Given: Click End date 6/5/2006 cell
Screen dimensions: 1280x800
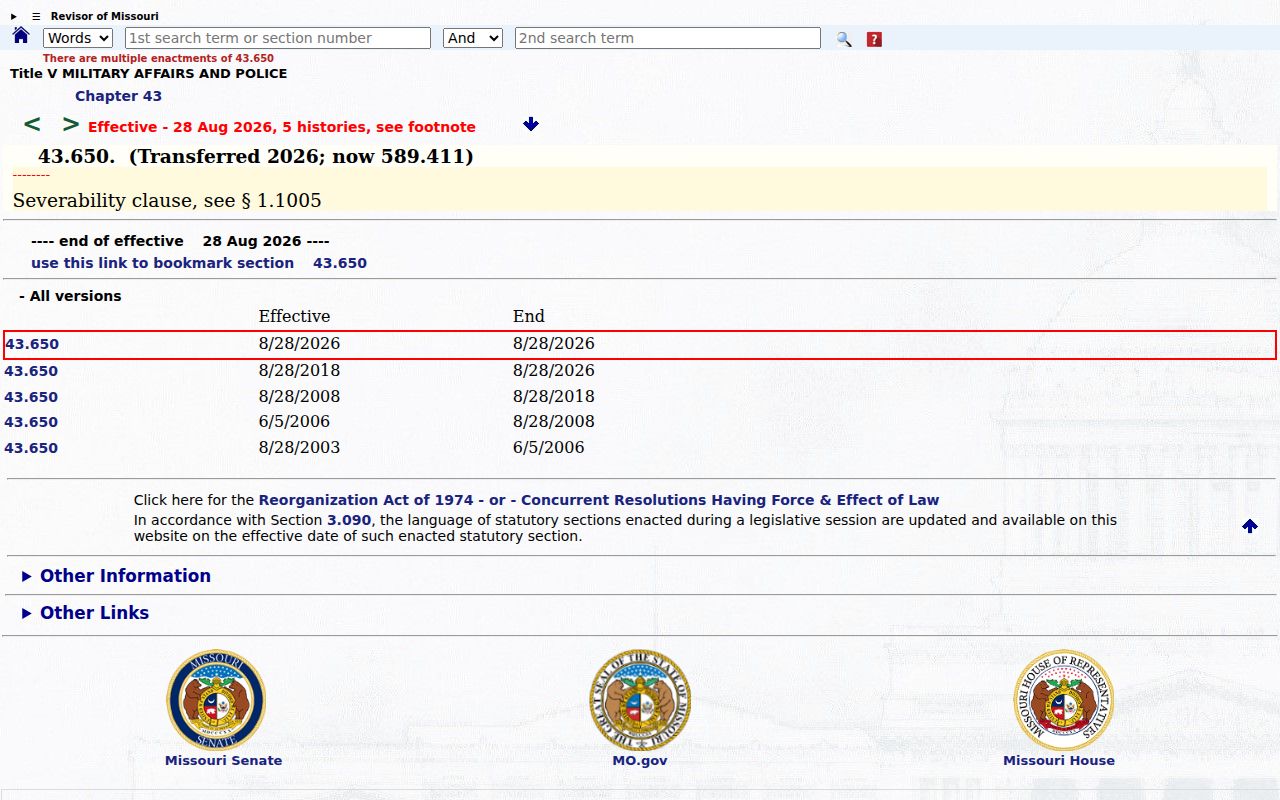Looking at the screenshot, I should click(x=549, y=447).
